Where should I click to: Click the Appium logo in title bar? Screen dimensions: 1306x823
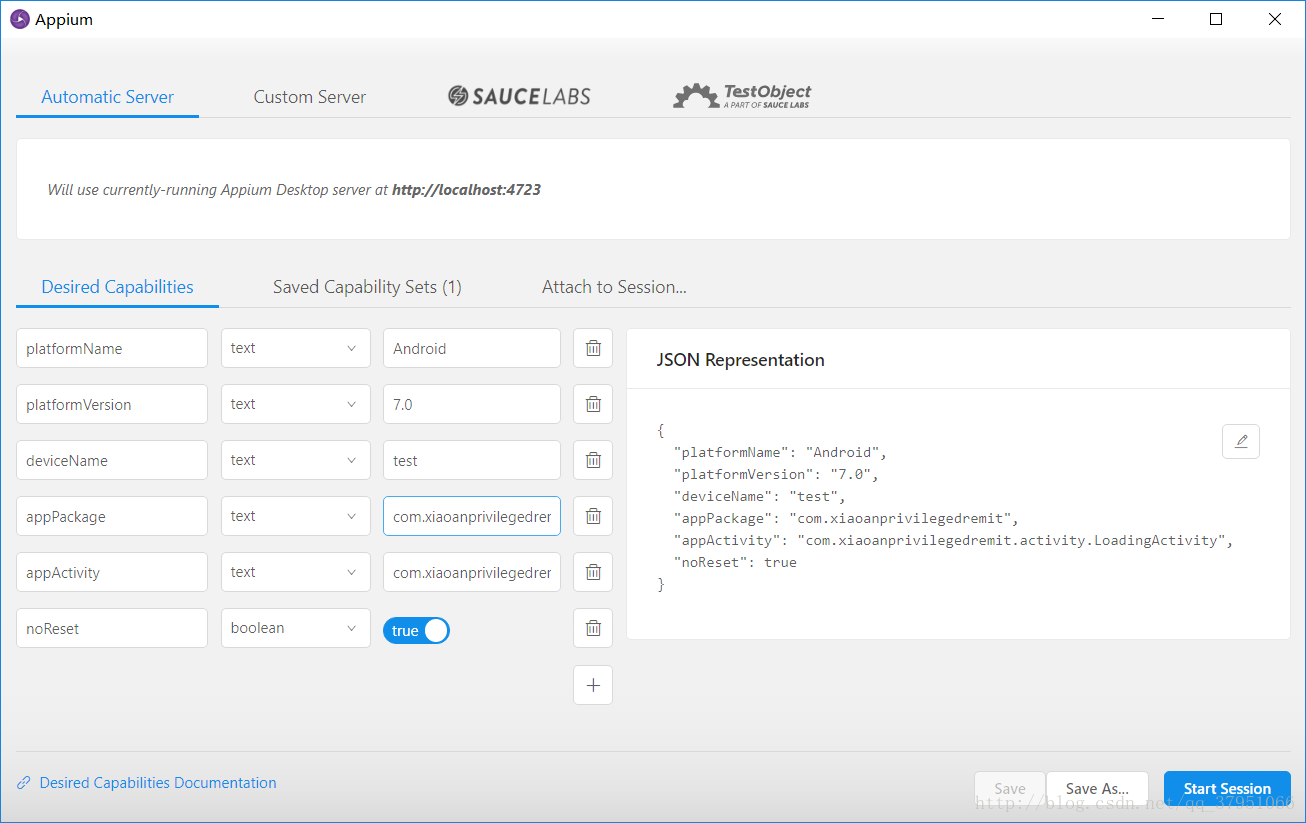click(x=20, y=19)
